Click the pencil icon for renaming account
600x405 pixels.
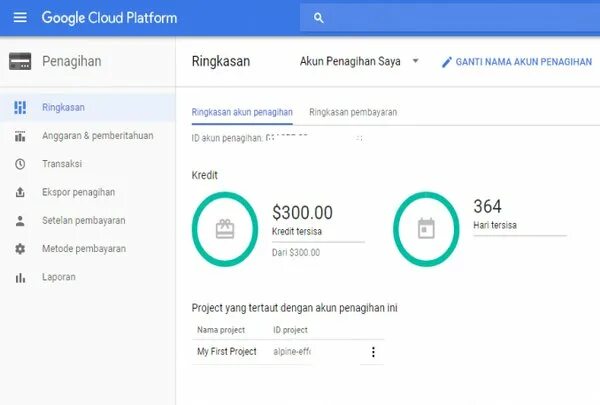pyautogui.click(x=447, y=62)
